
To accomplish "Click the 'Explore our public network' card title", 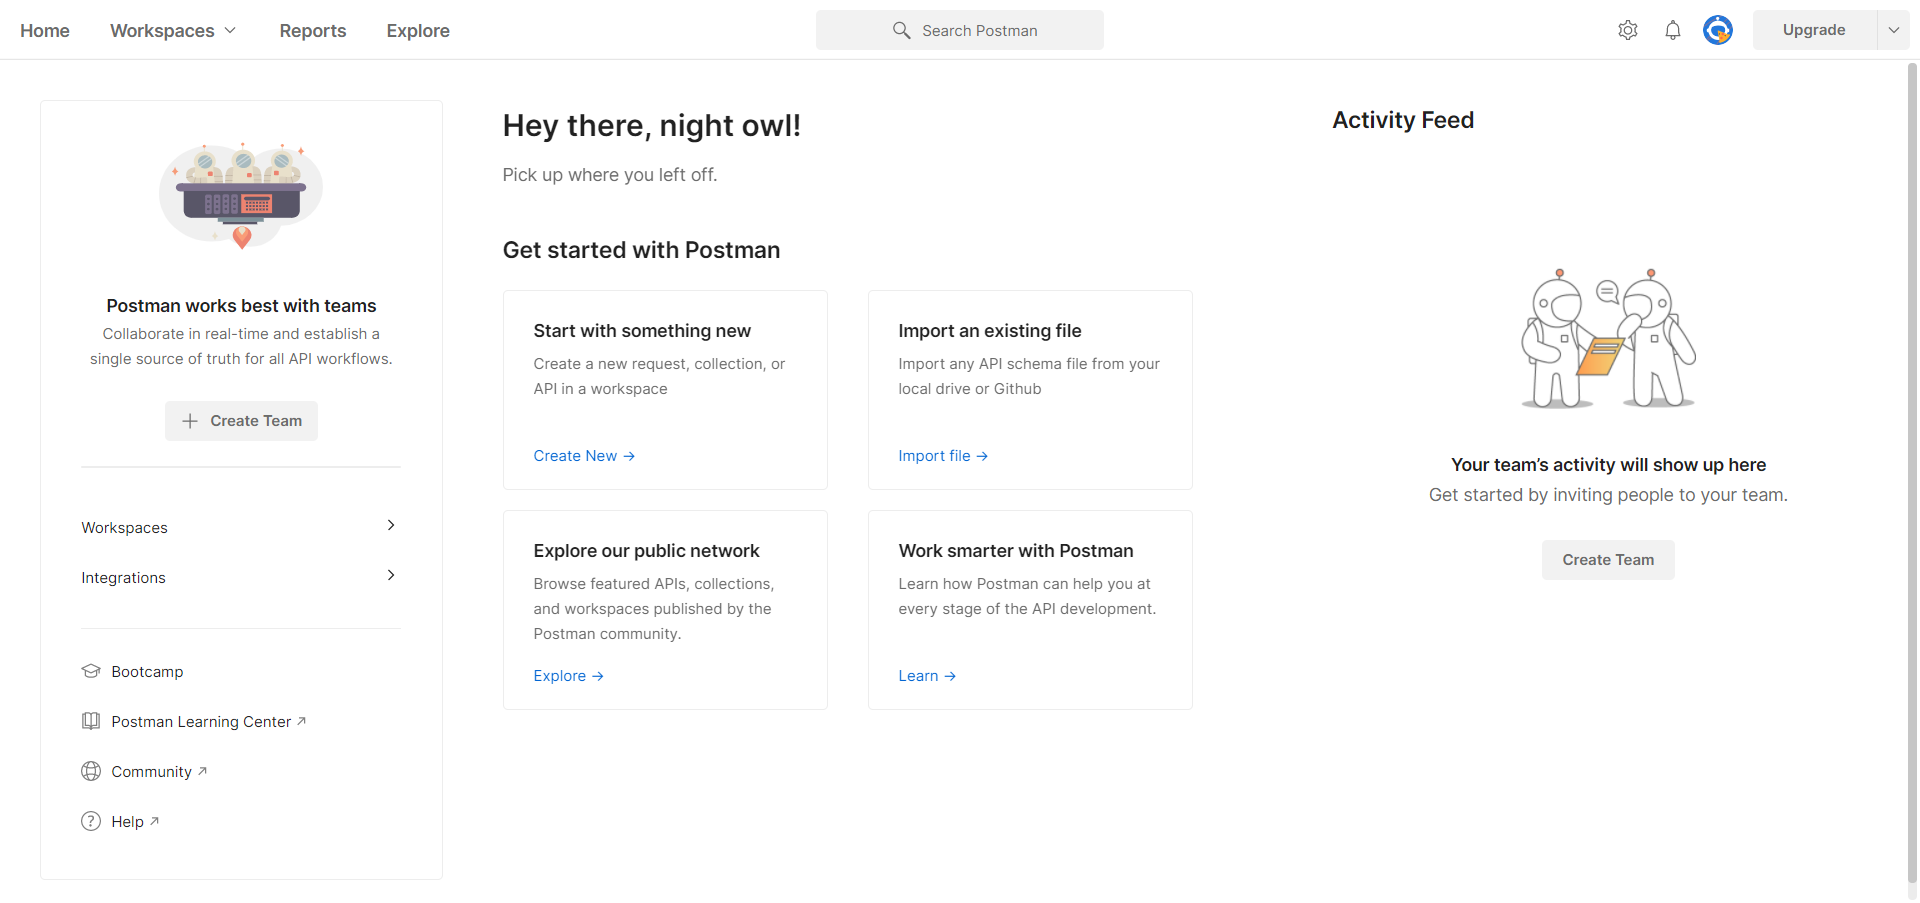I will [x=646, y=551].
